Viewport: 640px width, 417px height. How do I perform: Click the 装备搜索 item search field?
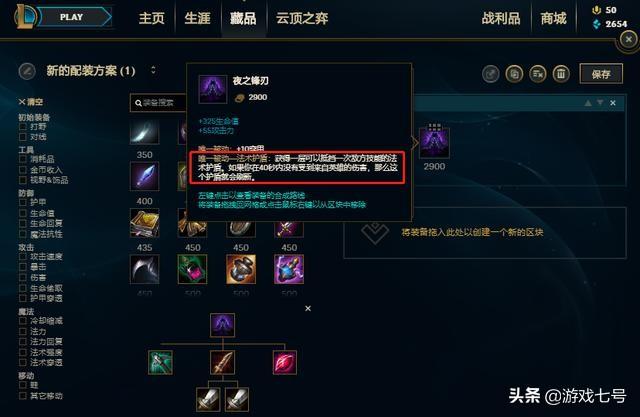click(158, 103)
